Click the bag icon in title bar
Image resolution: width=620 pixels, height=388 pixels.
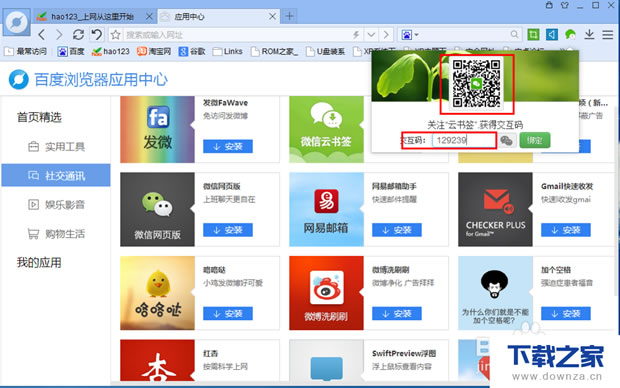tap(549, 5)
